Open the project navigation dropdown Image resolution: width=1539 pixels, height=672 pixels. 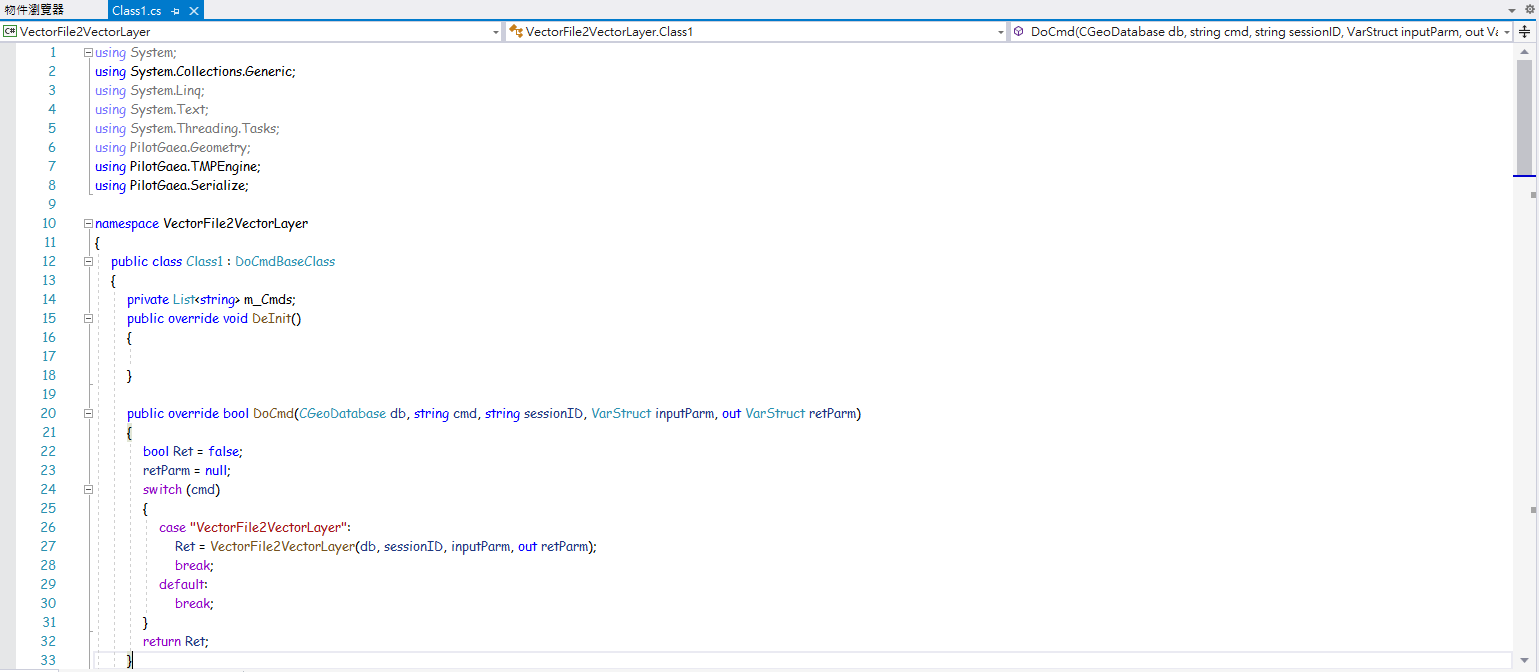[496, 31]
